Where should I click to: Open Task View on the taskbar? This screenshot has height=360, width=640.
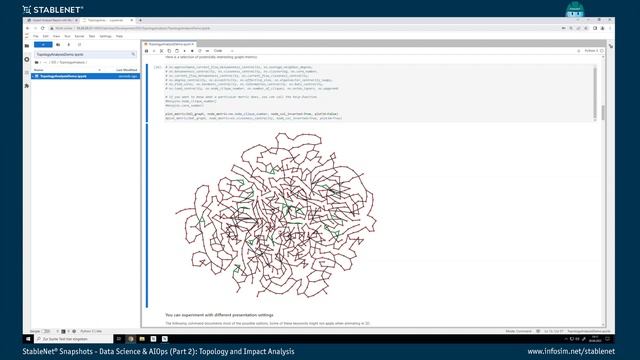point(119,339)
